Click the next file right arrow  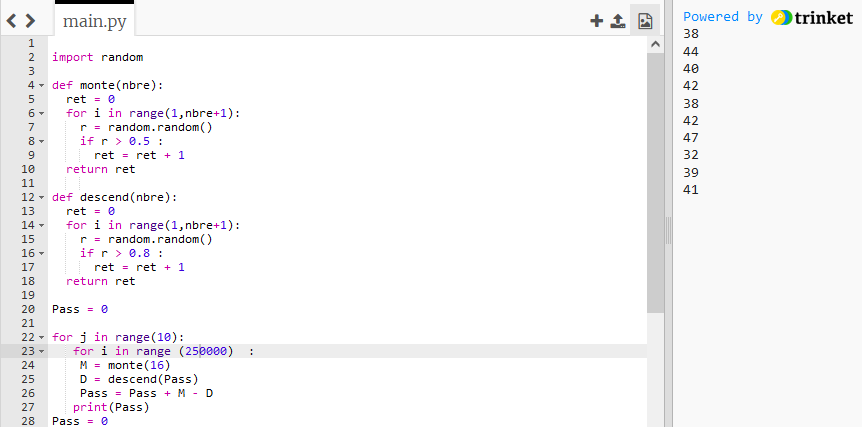(x=30, y=20)
